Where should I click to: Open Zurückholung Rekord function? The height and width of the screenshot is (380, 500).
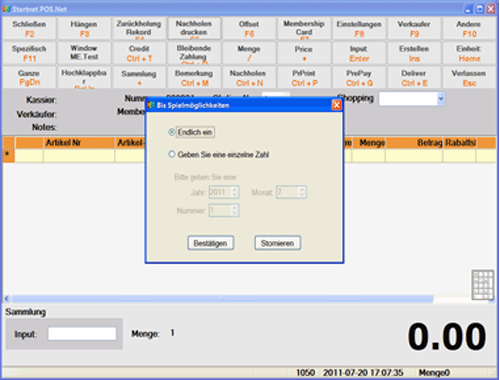(139, 29)
